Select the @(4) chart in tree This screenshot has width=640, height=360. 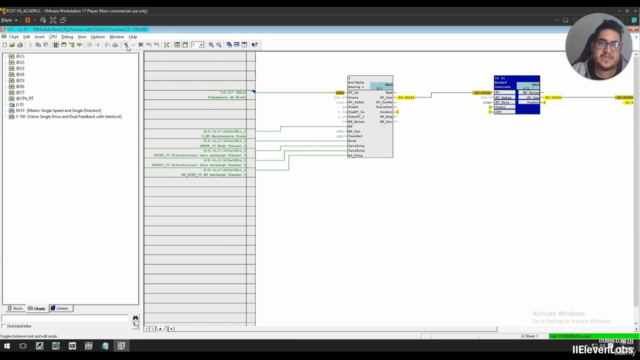pyautogui.click(x=17, y=74)
